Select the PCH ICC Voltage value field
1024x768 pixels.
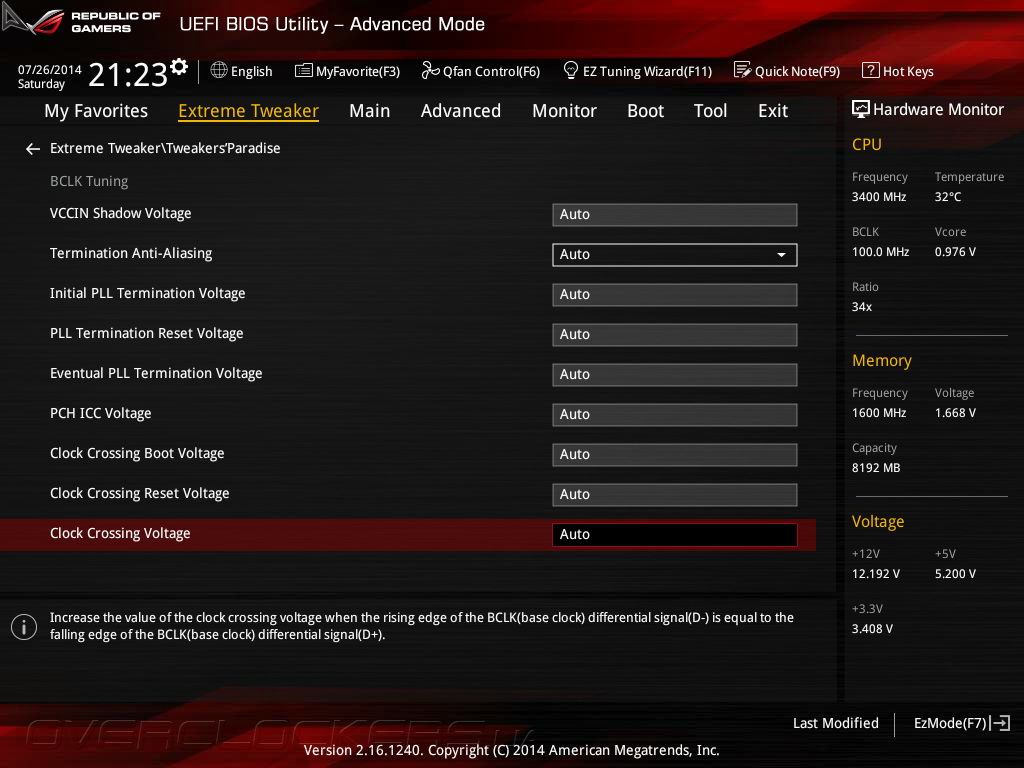[675, 415]
